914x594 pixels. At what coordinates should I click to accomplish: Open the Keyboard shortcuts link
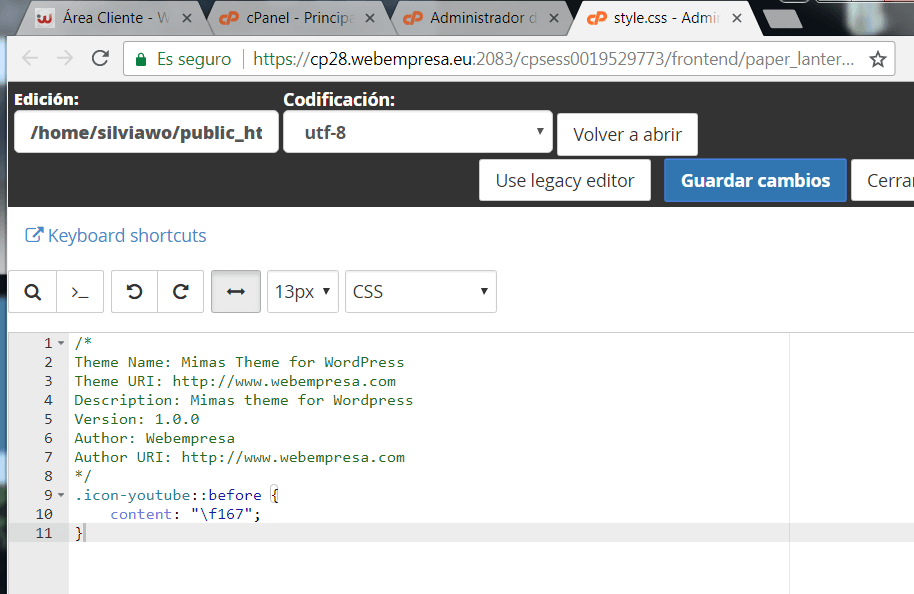tap(115, 236)
